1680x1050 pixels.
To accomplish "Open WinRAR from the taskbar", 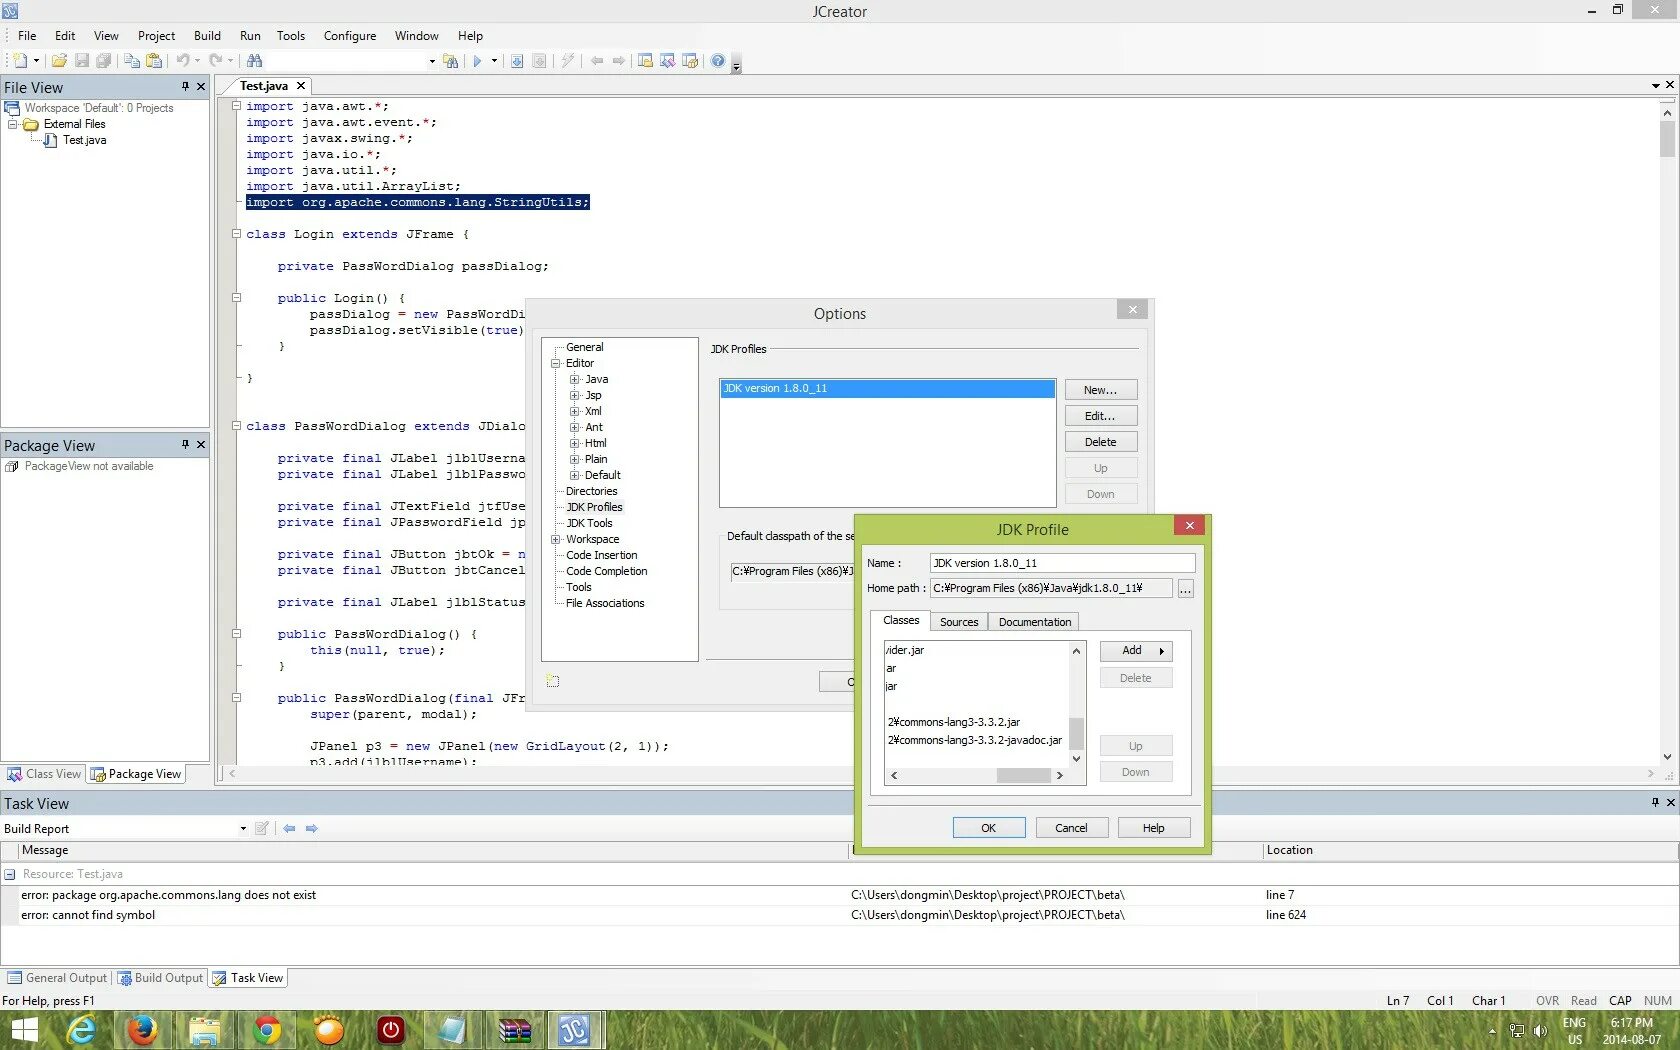I will [x=515, y=1030].
